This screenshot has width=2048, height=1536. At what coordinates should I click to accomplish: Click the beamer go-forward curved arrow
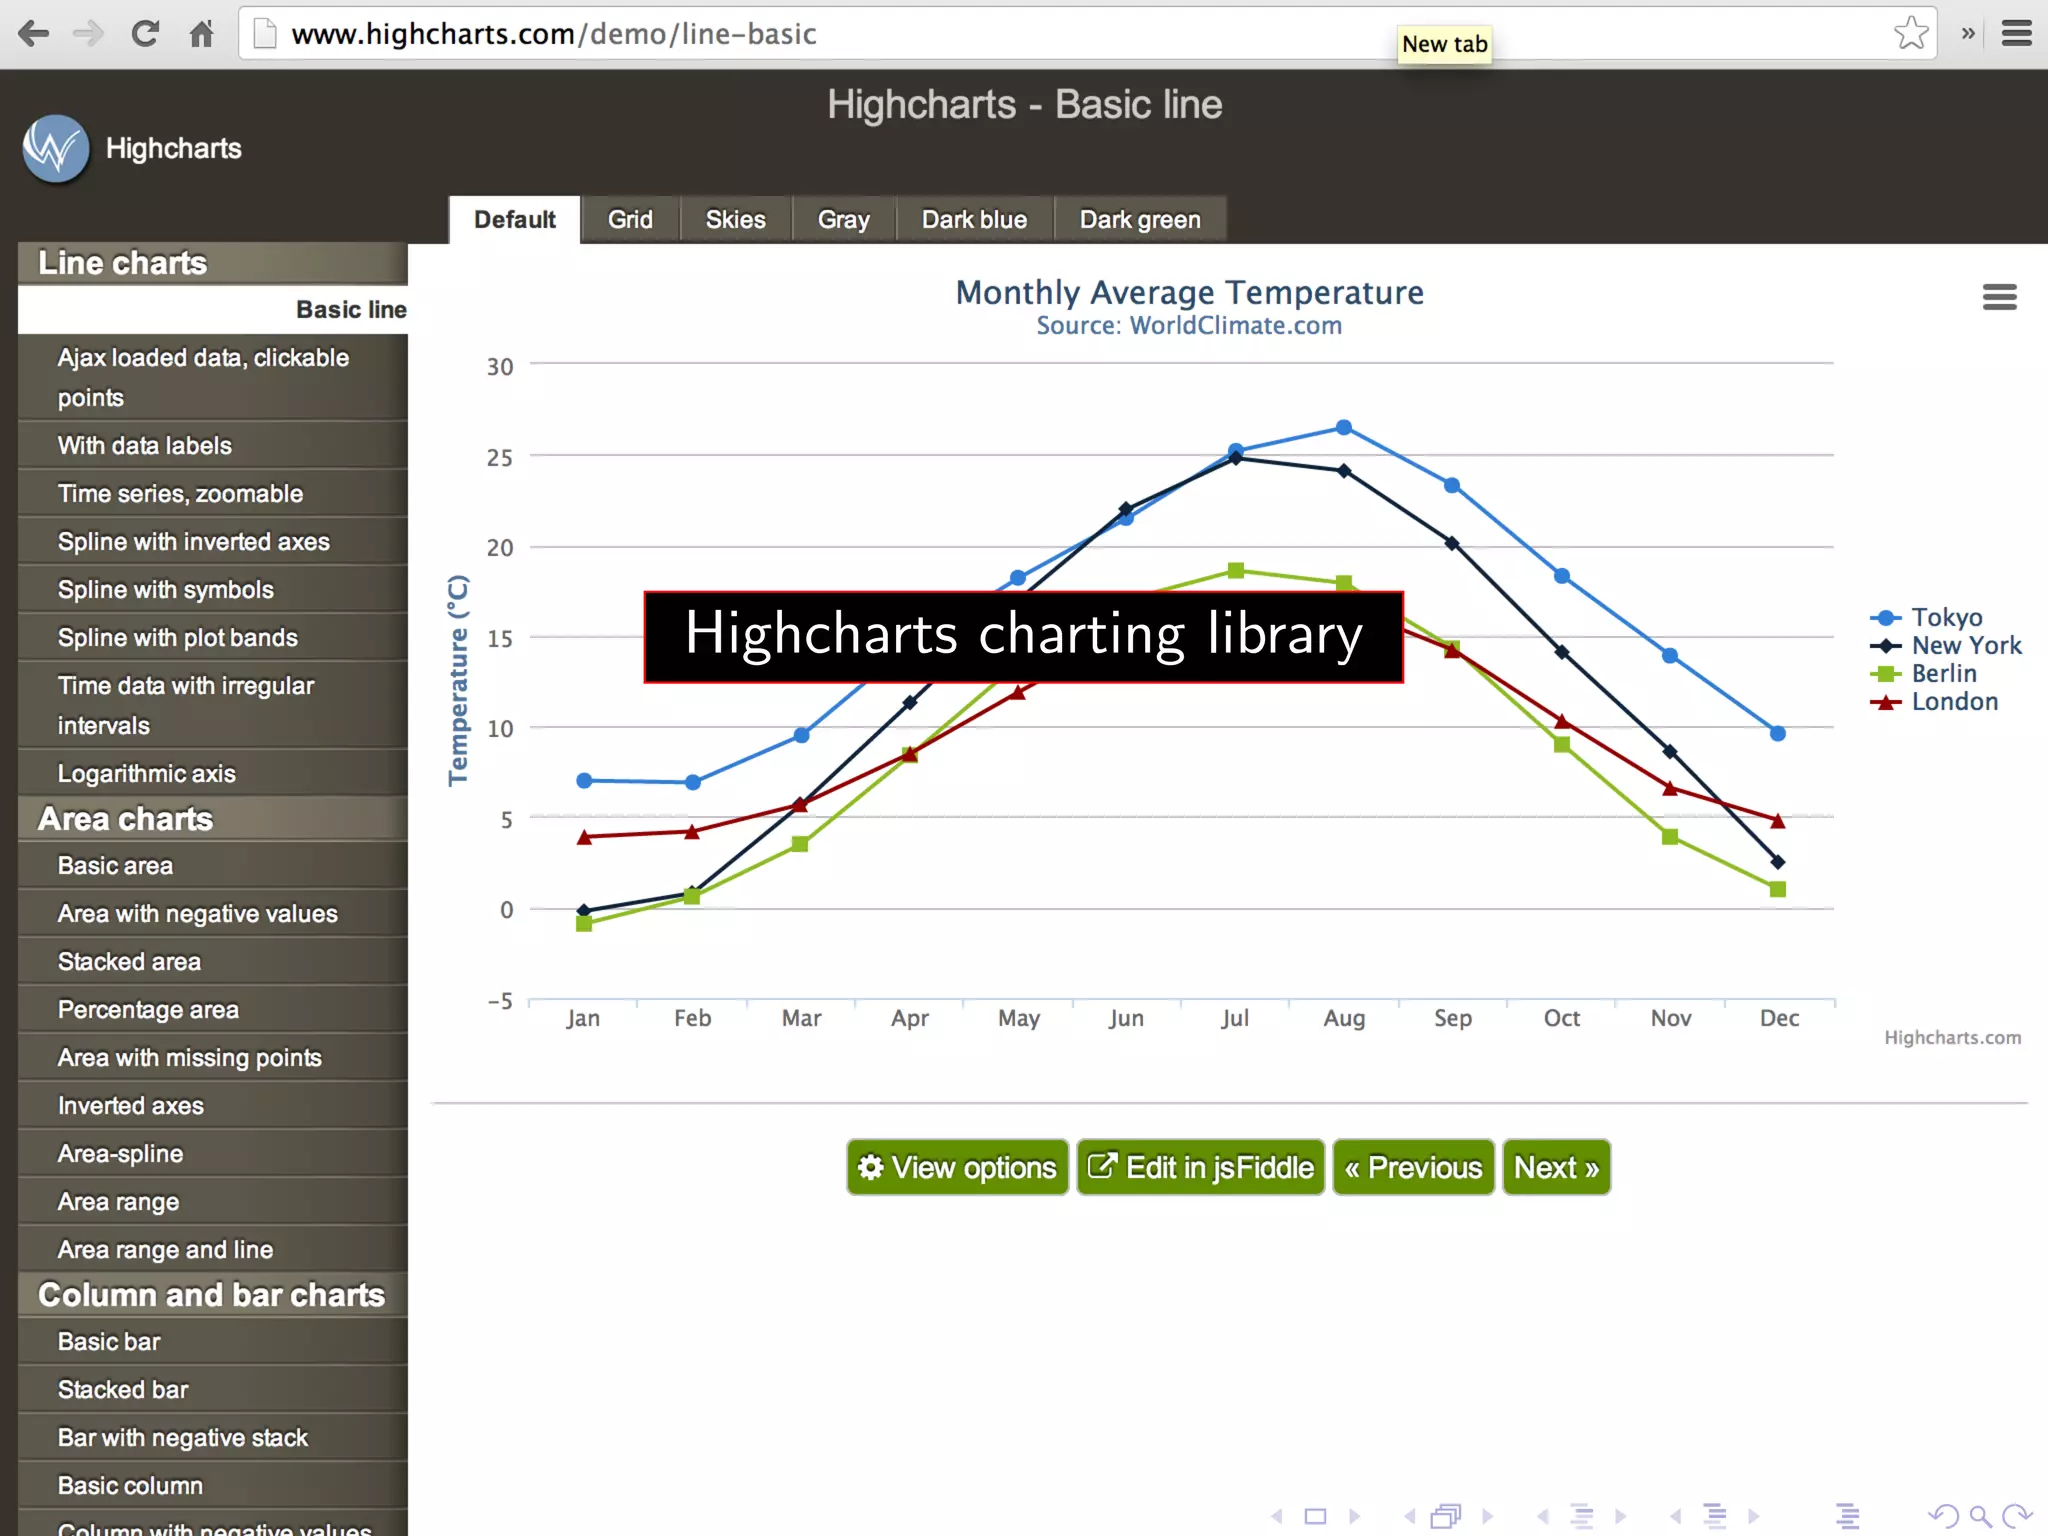(x=2017, y=1516)
